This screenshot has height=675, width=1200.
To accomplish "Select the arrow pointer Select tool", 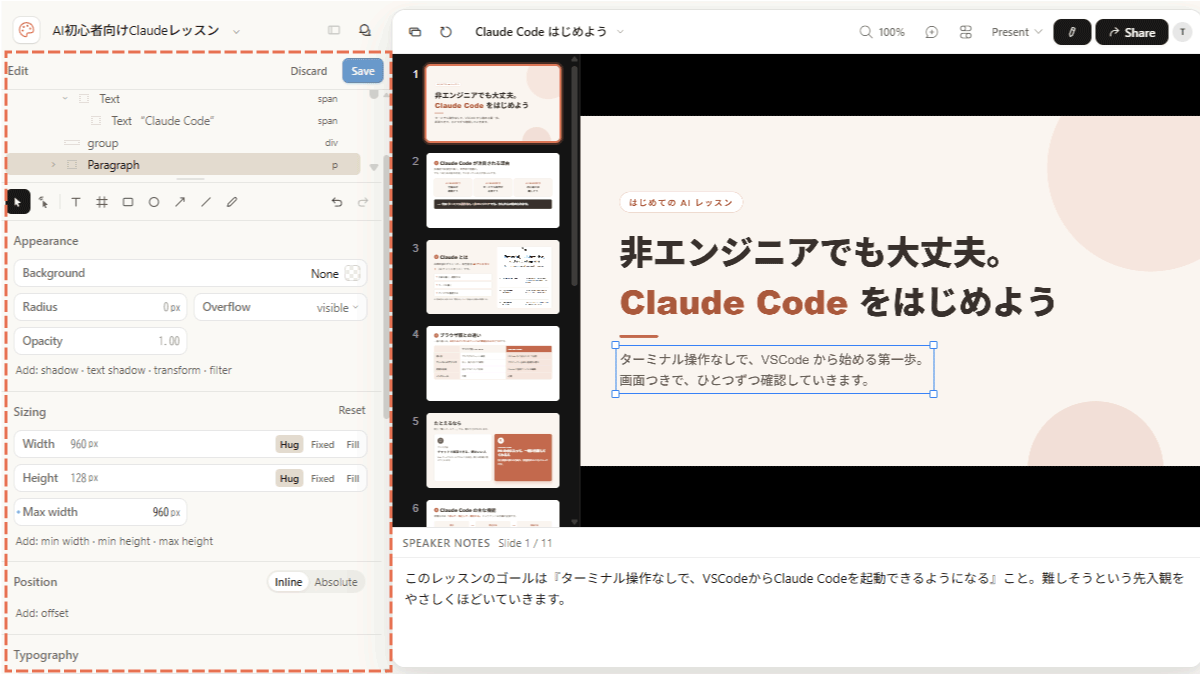I will pyautogui.click(x=18, y=202).
